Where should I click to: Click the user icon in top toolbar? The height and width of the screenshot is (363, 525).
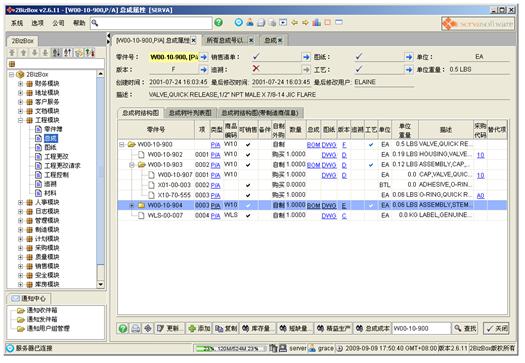pos(250,22)
